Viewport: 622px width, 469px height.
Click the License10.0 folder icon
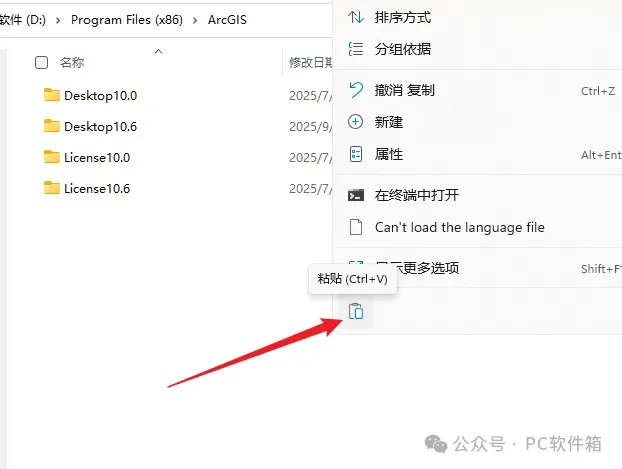click(52, 157)
